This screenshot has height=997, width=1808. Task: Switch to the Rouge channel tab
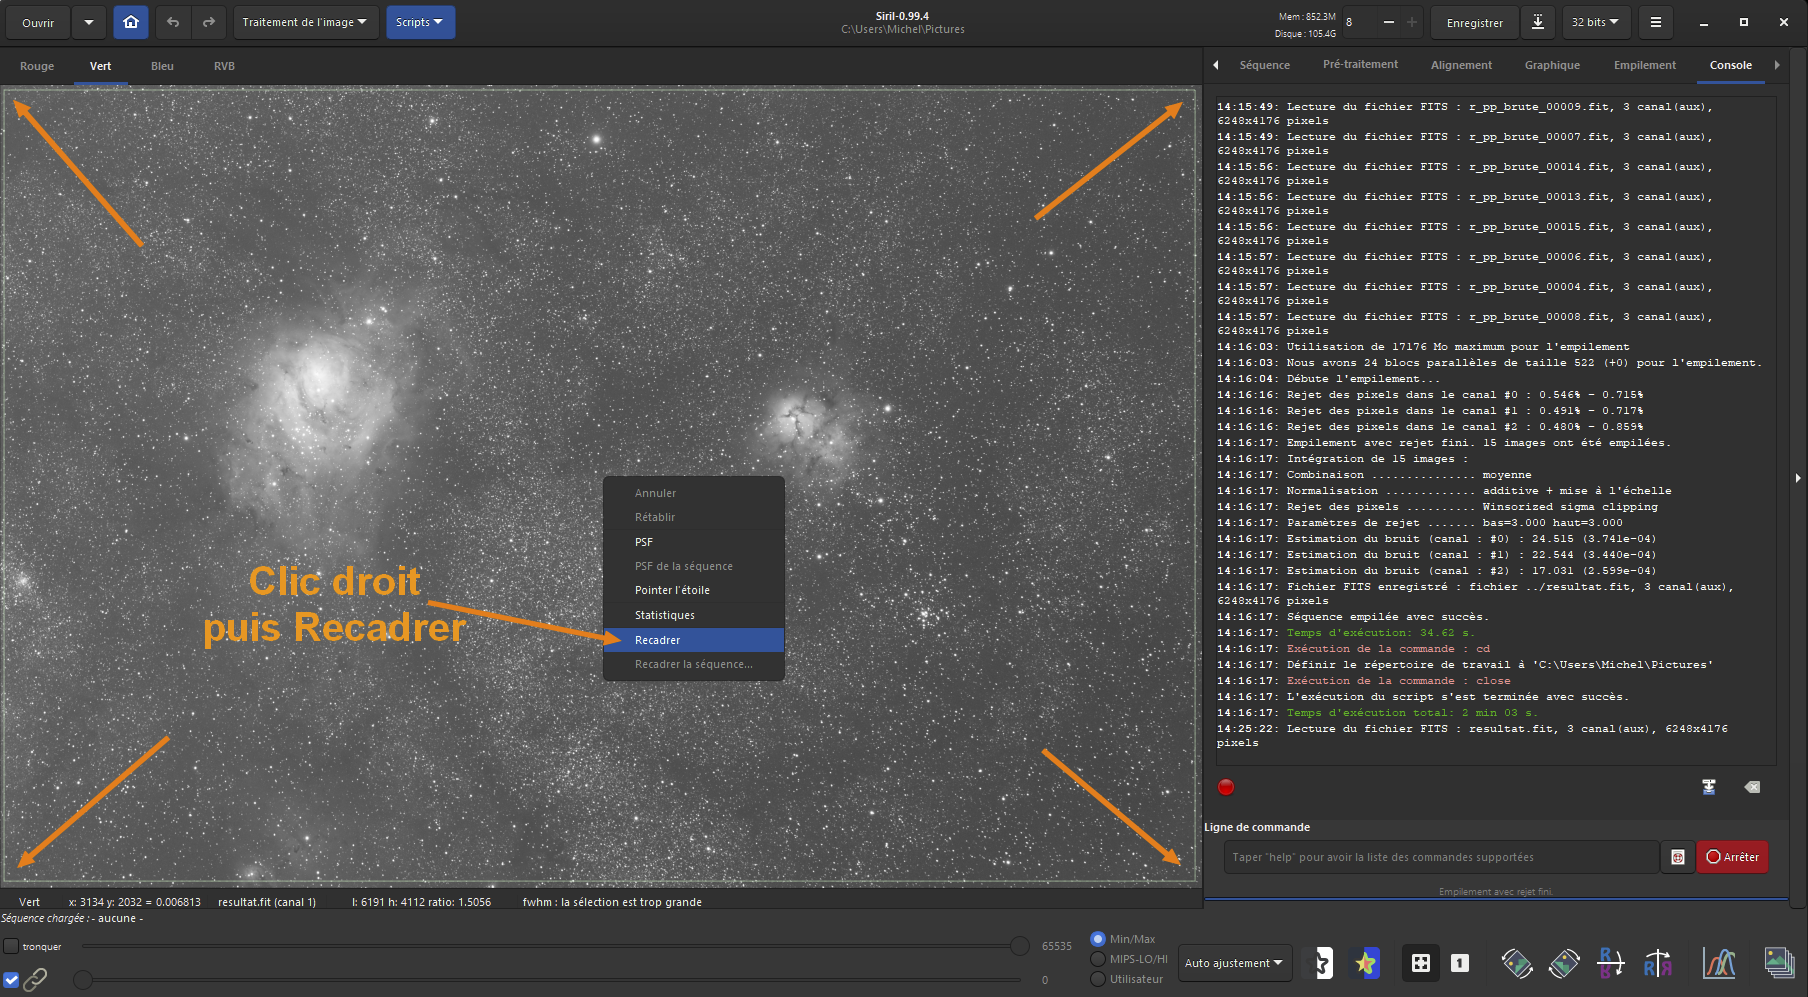pyautogui.click(x=37, y=66)
